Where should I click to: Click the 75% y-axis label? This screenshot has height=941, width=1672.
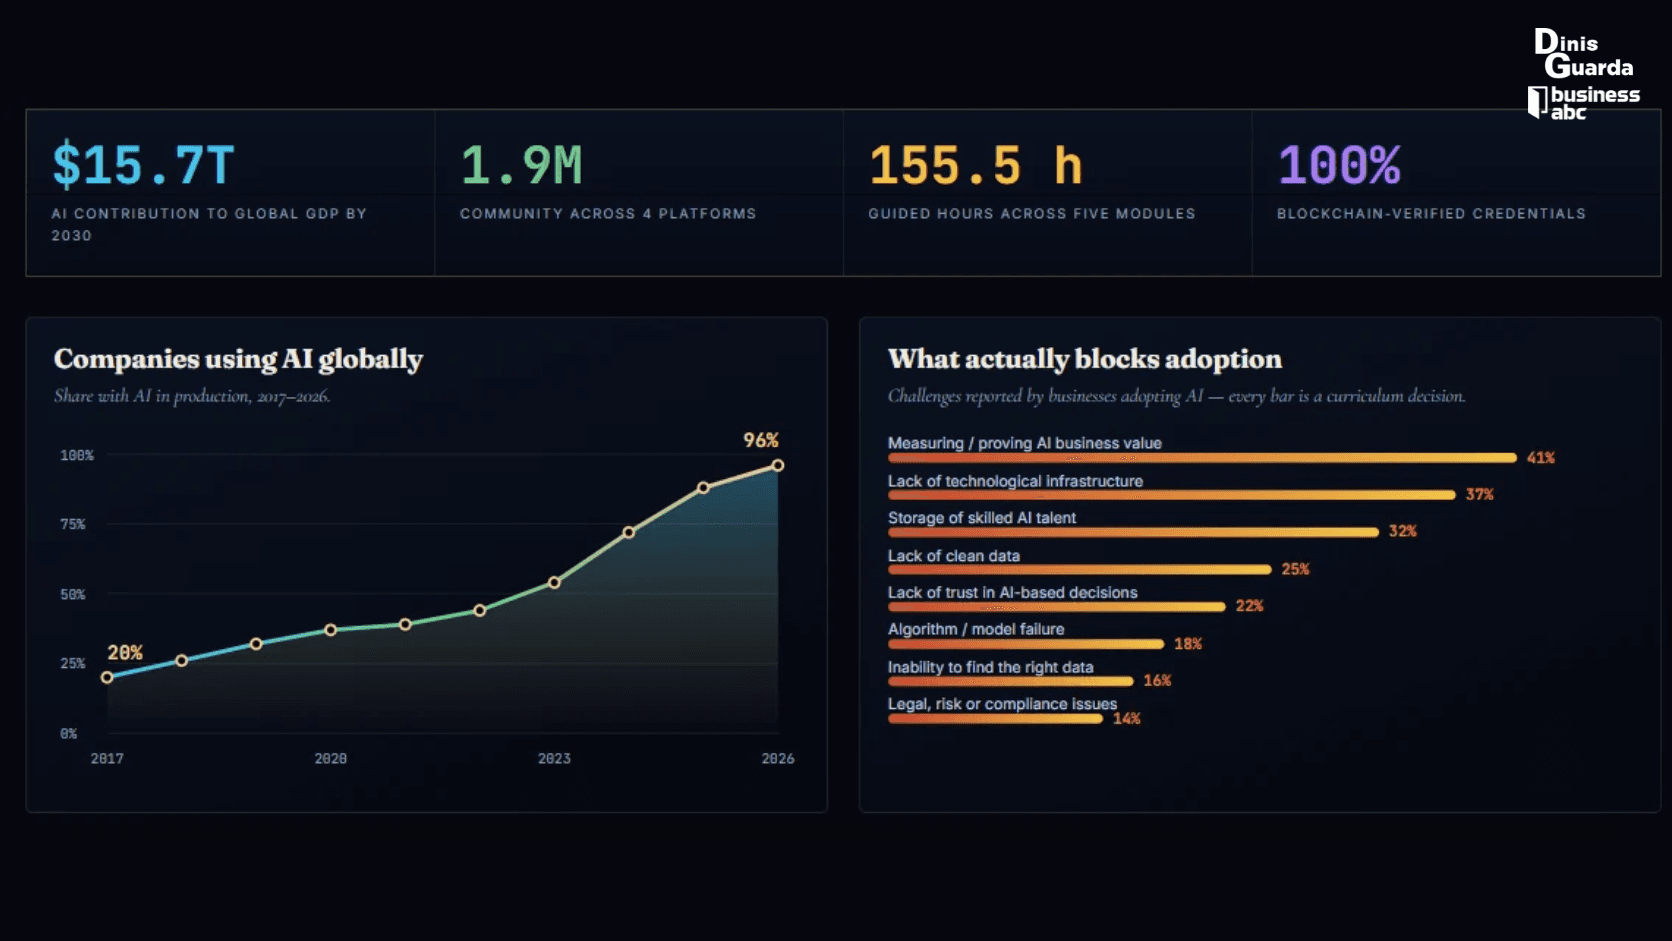(73, 524)
